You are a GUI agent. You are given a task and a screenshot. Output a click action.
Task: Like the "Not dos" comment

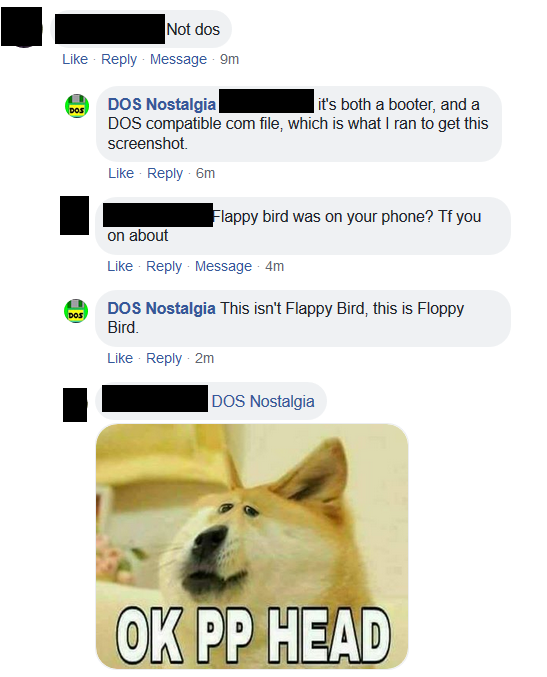tap(75, 59)
